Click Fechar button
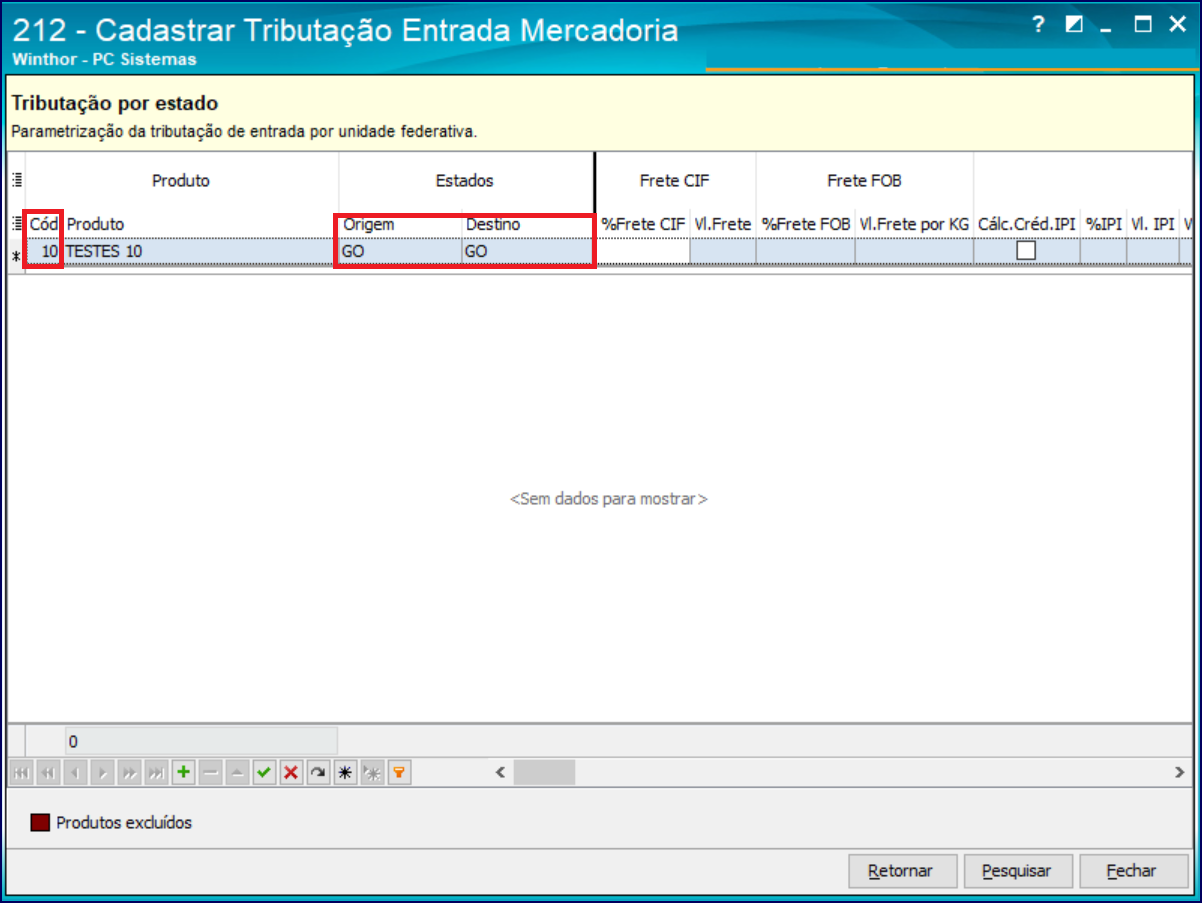Screen dimensions: 1202x903 1133,871
